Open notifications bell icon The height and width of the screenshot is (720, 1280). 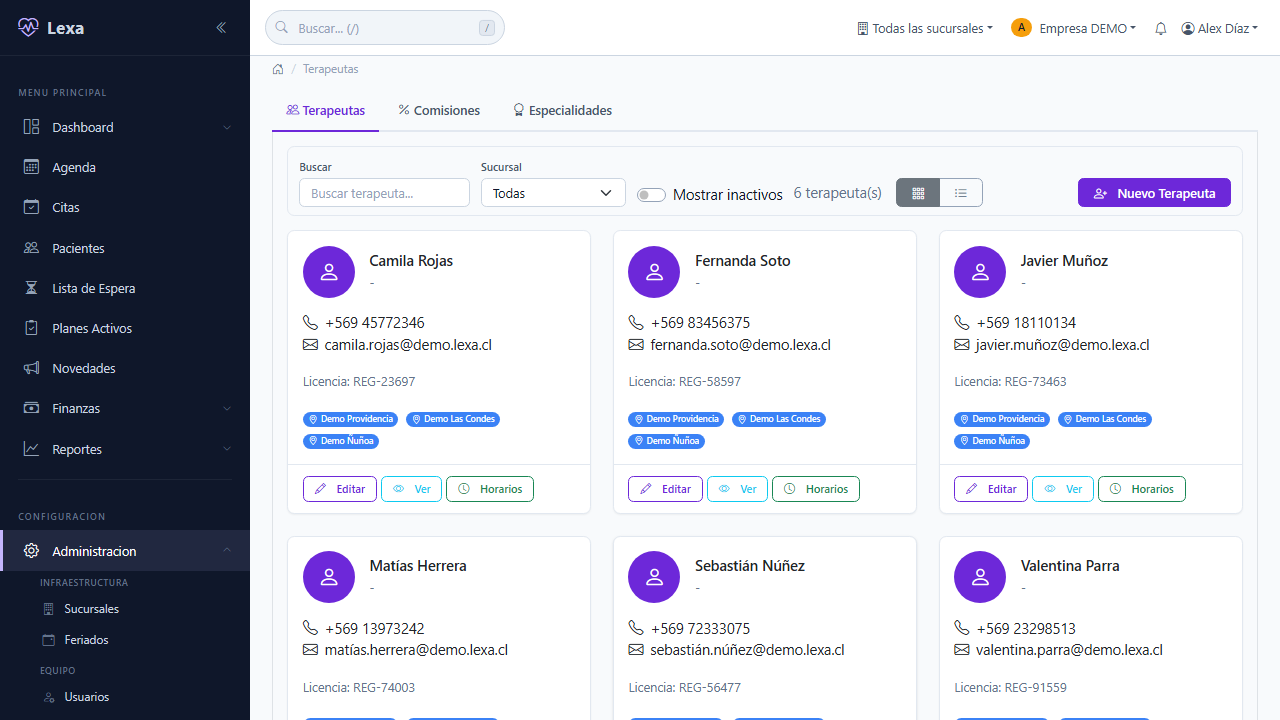click(x=1161, y=29)
